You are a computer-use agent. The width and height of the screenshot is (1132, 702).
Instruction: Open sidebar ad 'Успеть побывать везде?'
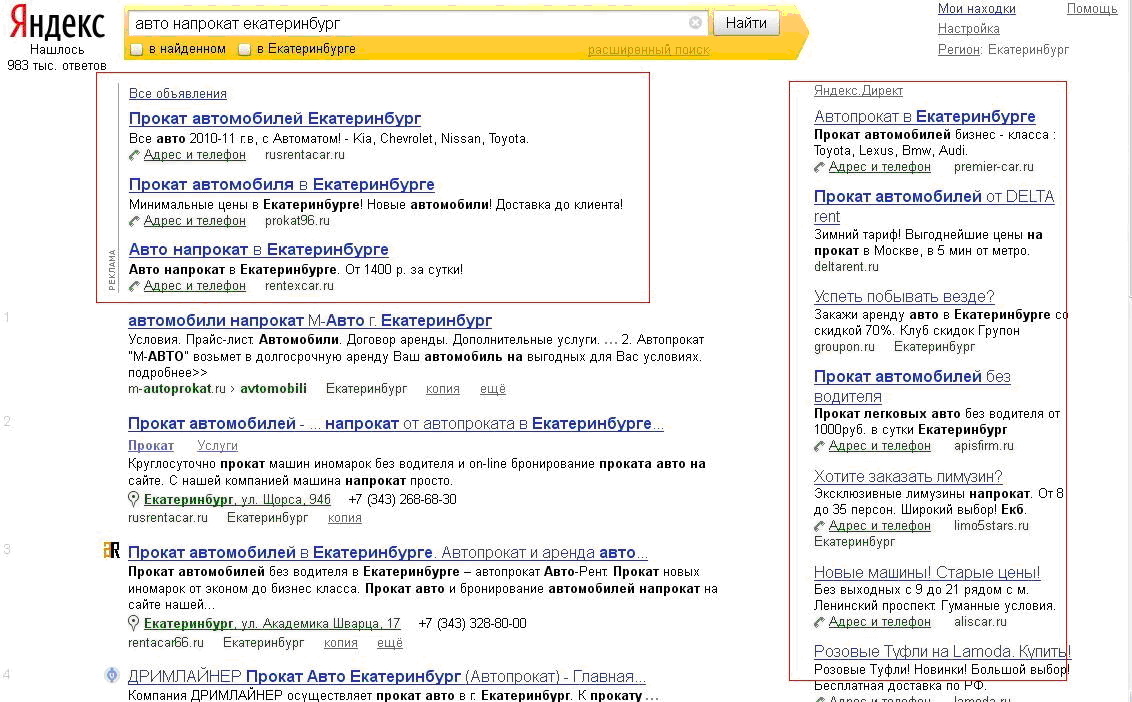[904, 296]
